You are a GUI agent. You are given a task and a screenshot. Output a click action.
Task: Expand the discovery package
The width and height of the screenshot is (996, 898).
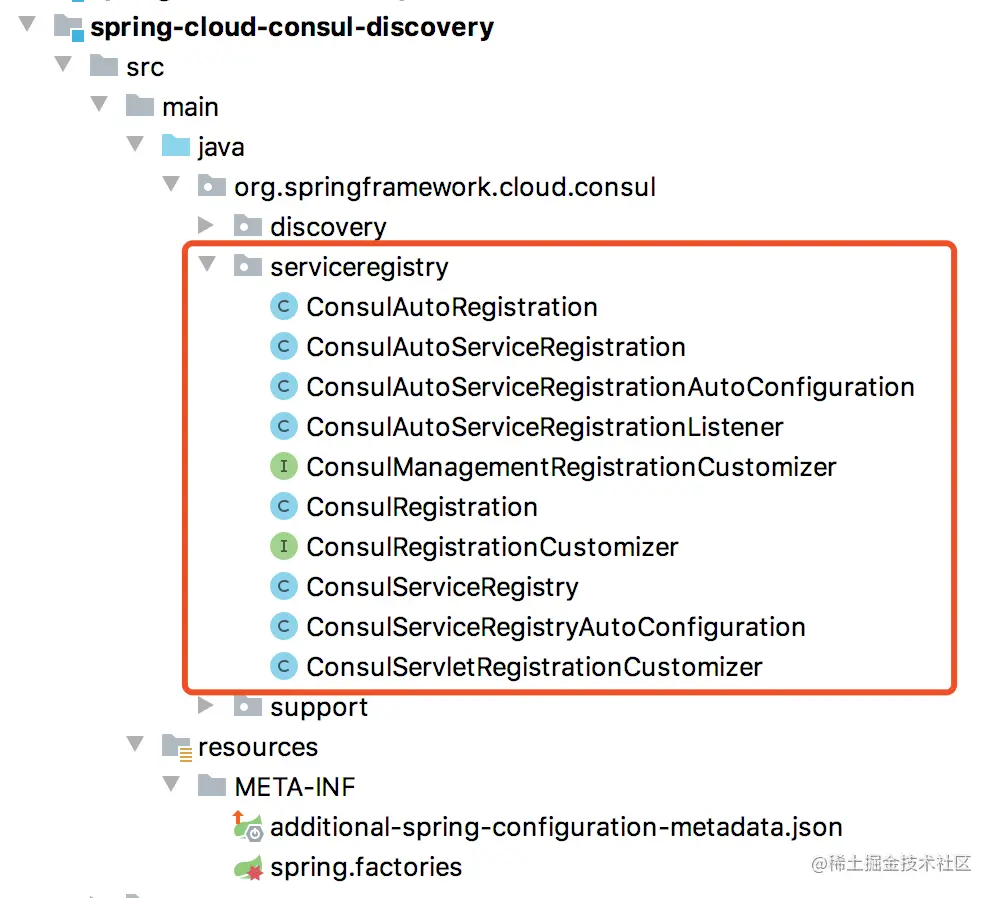[206, 226]
